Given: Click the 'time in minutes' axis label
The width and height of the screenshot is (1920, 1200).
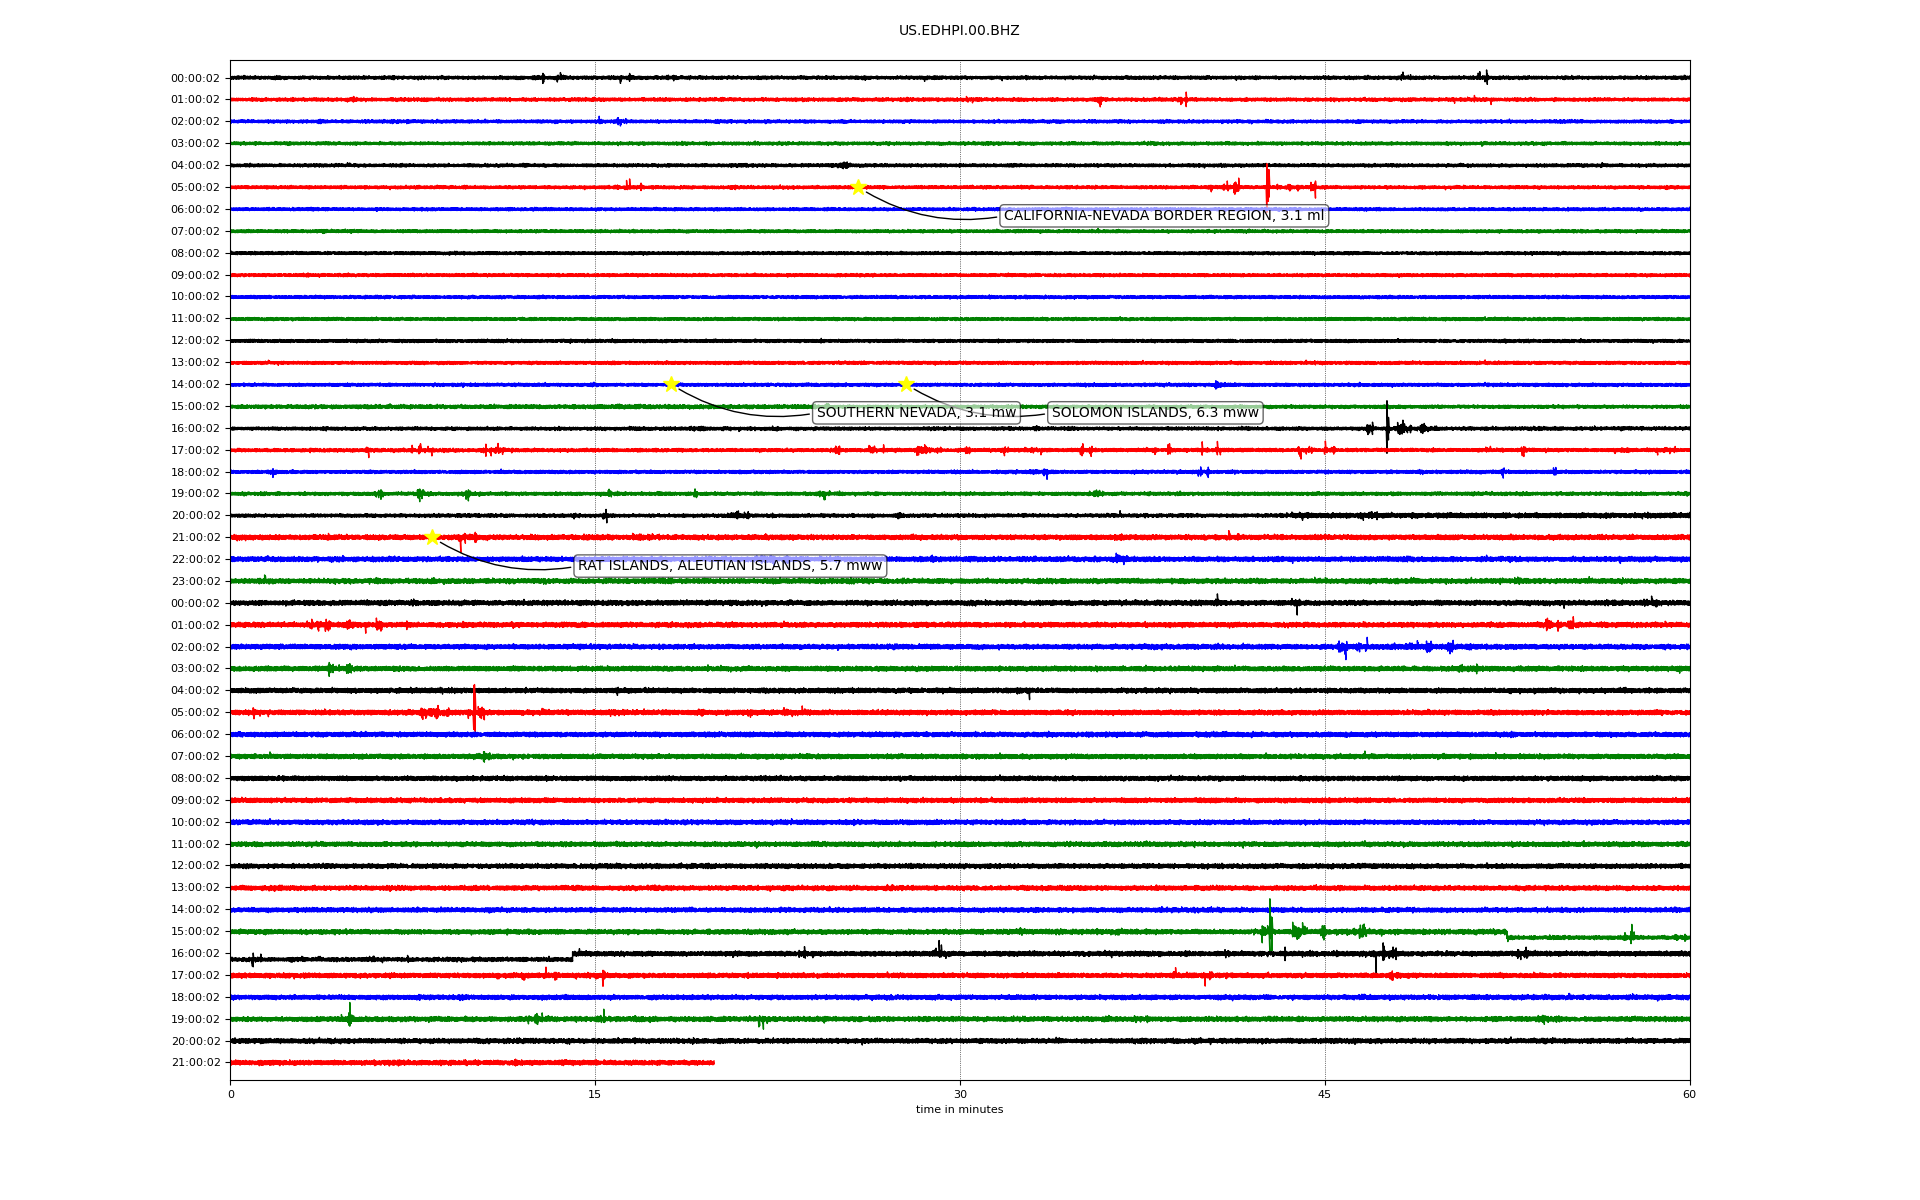Looking at the screenshot, I should pyautogui.click(x=959, y=1109).
